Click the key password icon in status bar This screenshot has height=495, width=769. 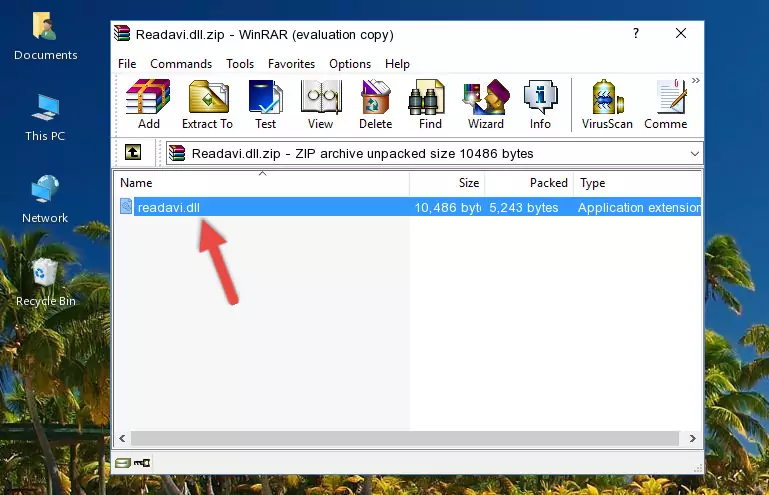(142, 463)
